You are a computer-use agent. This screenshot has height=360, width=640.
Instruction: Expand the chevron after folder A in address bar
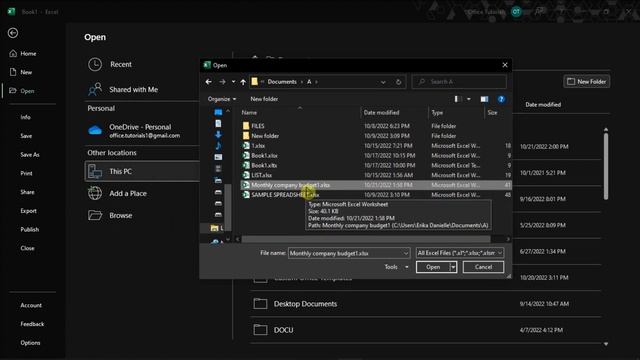point(316,82)
